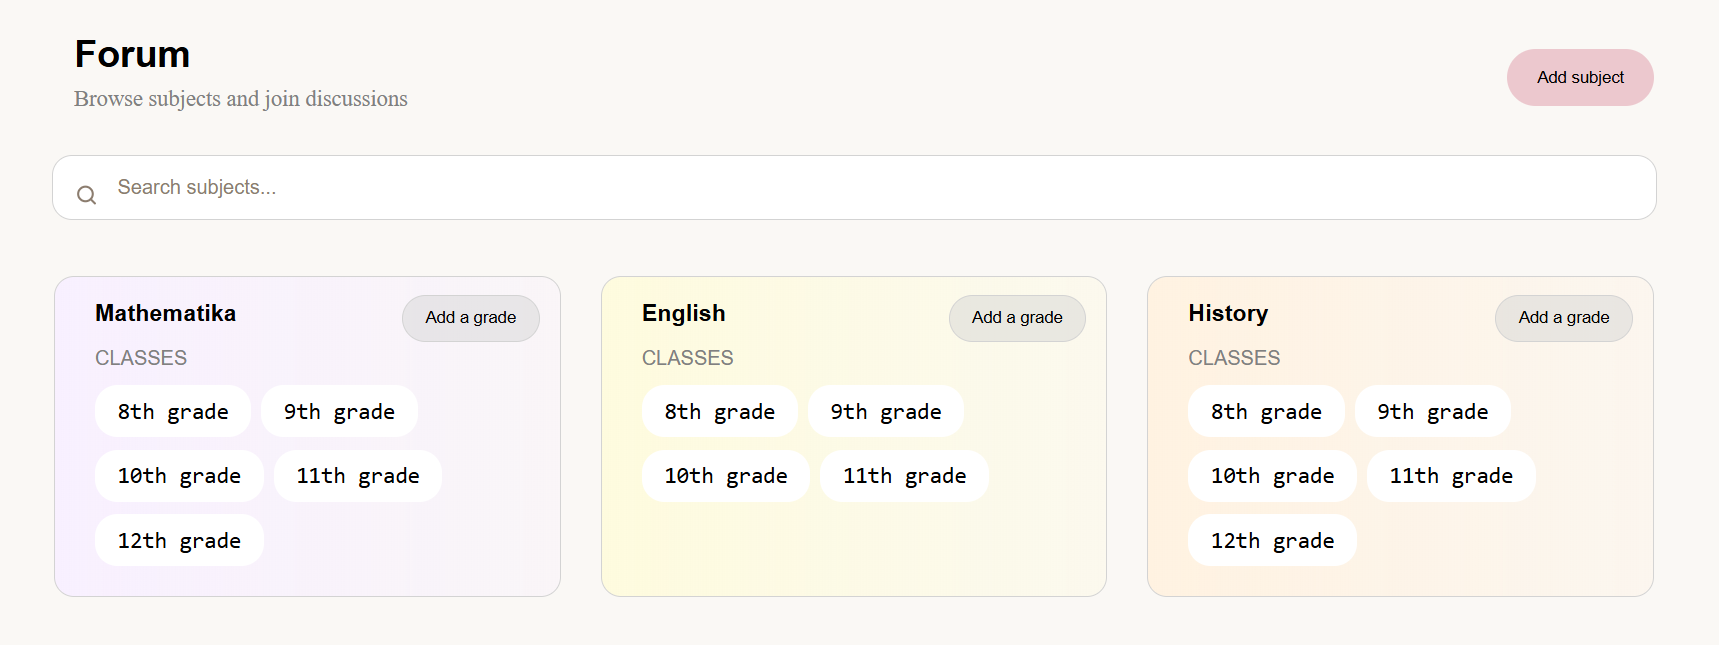Open English 8th grade class

[719, 412]
